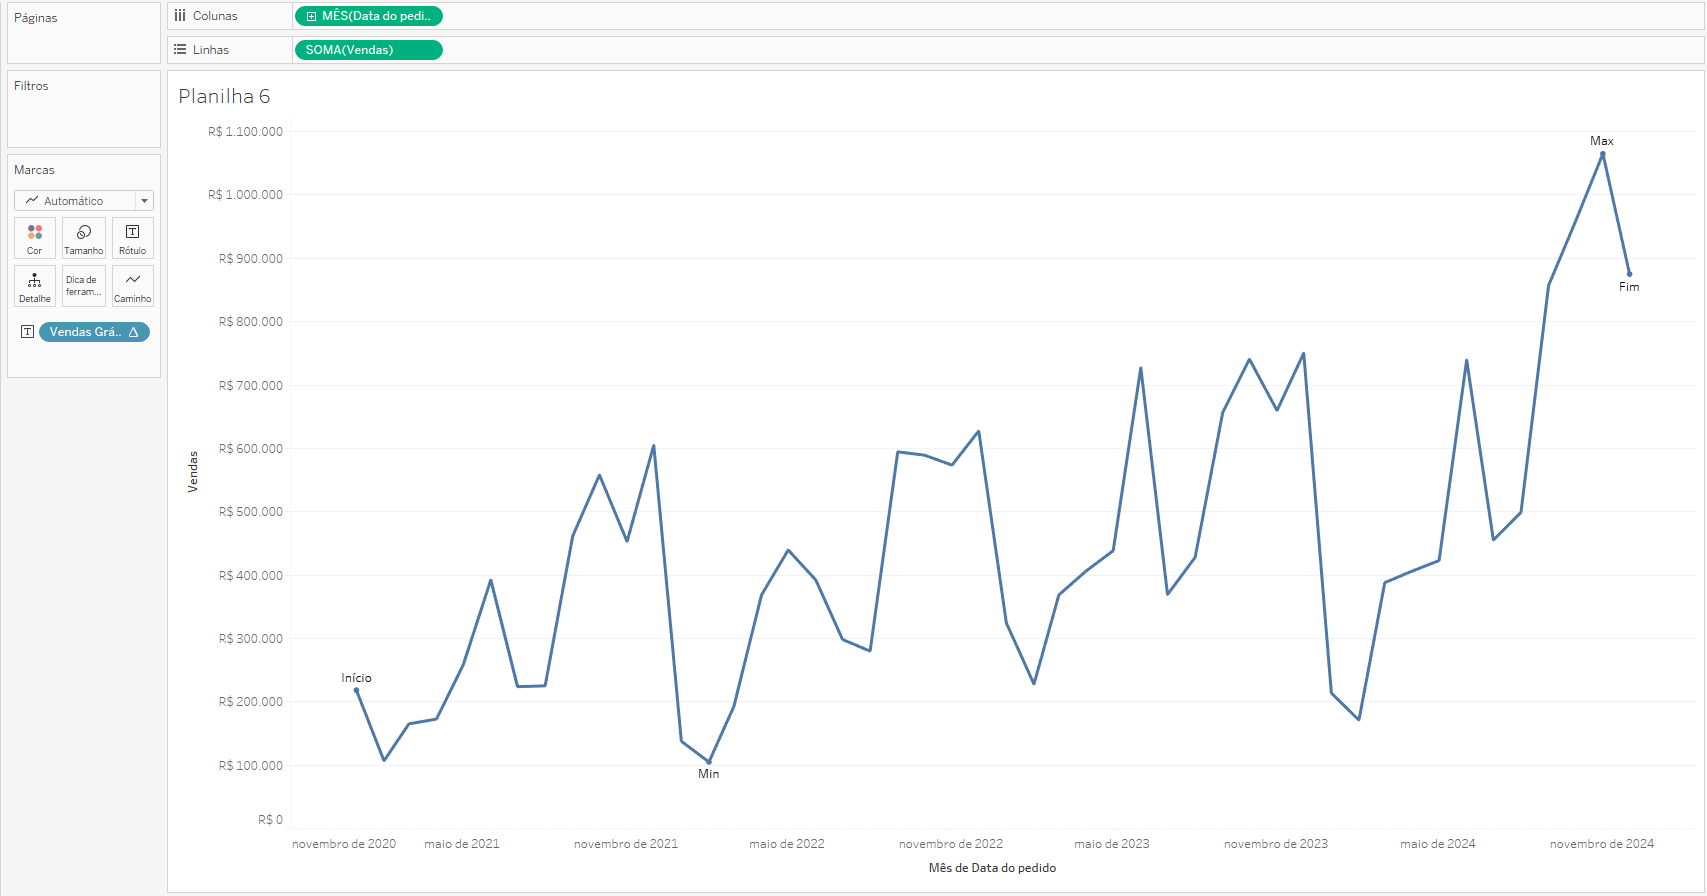Select the Max labeled point on chart

tap(1602, 154)
